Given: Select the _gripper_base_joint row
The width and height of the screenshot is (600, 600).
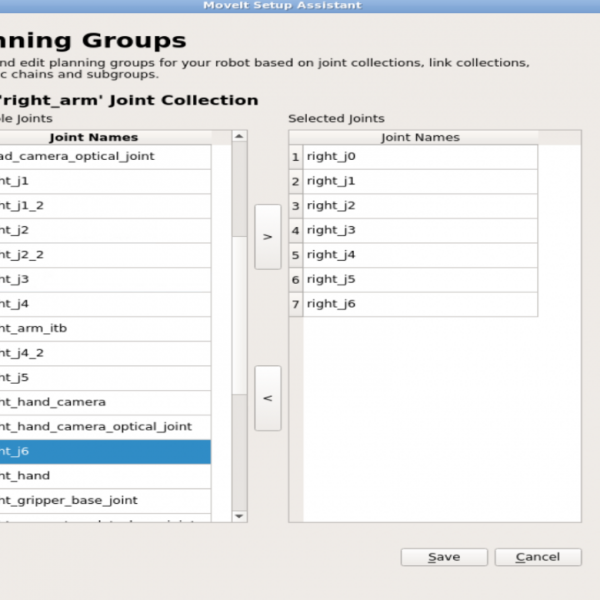Looking at the screenshot, I should [x=105, y=501].
